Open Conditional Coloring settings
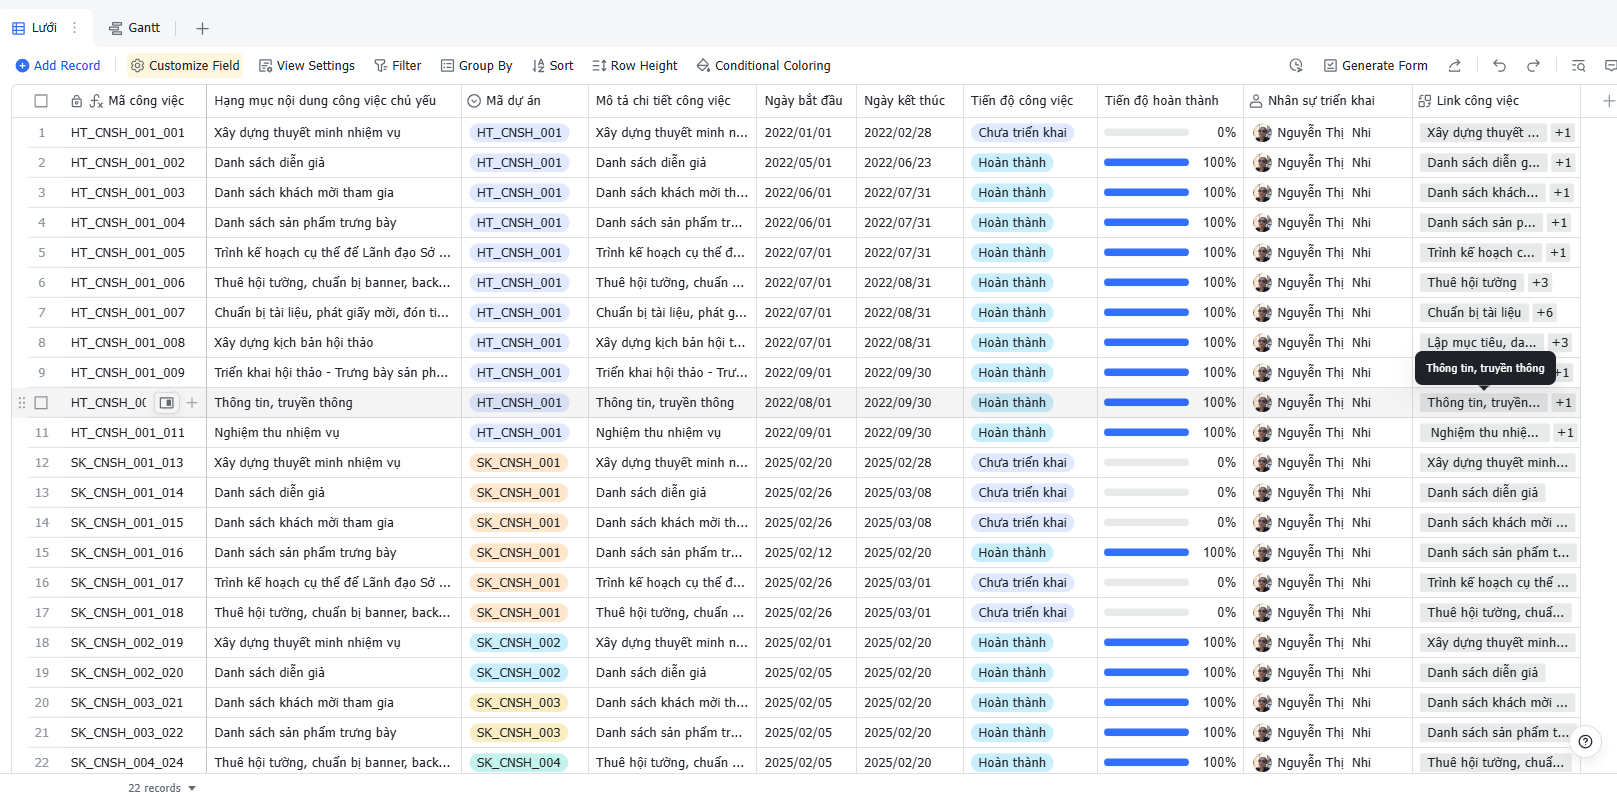1617x792 pixels. 764,66
